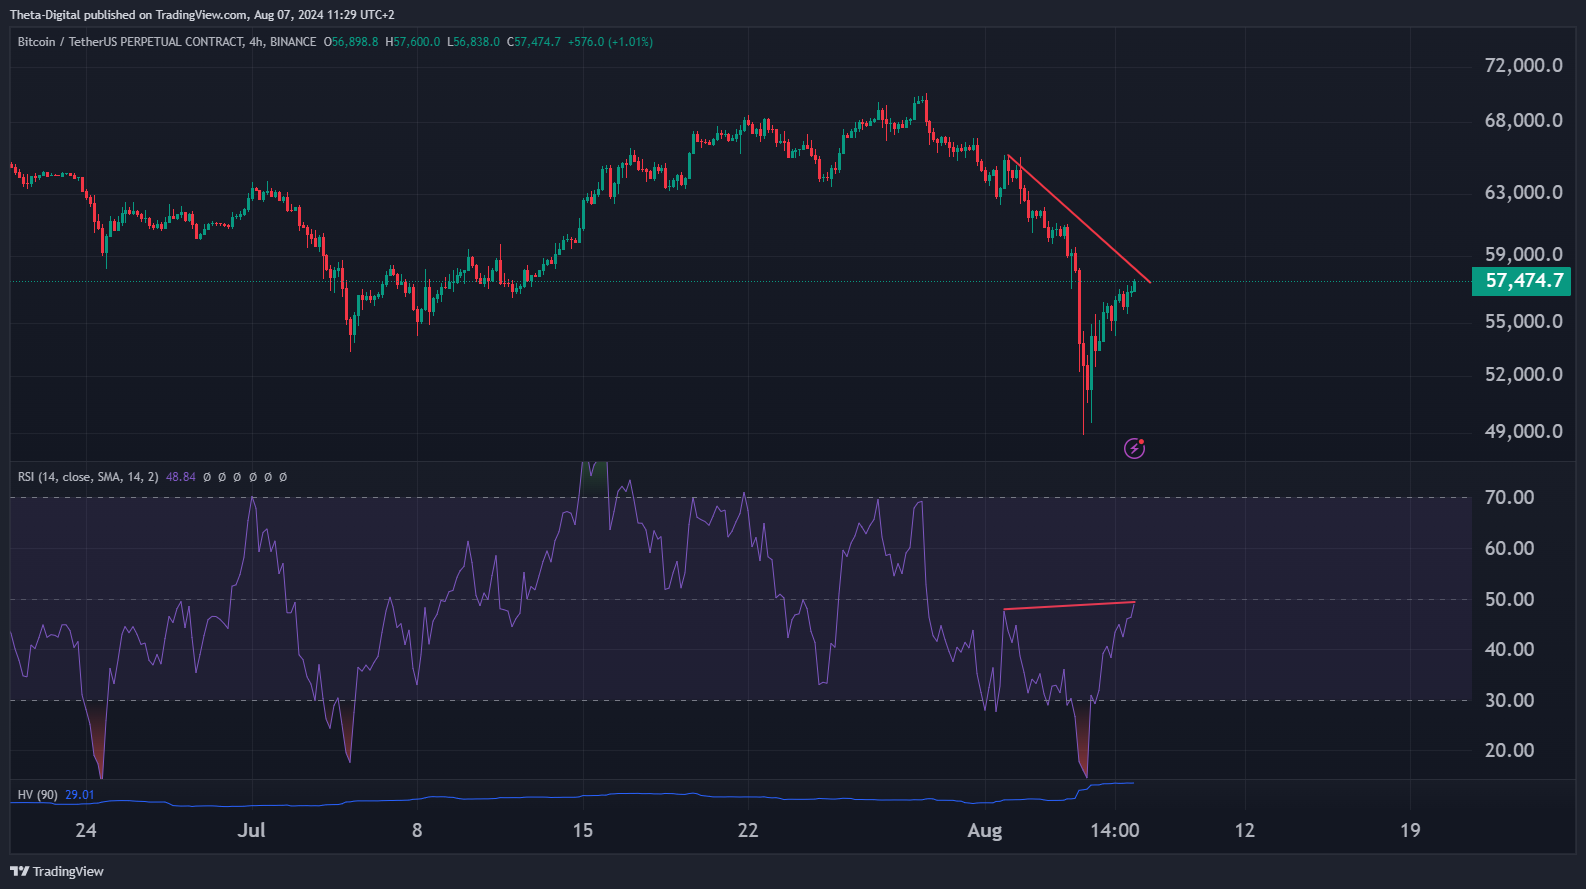Click the RSI indicator legend label
The image size is (1586, 889).
point(88,477)
